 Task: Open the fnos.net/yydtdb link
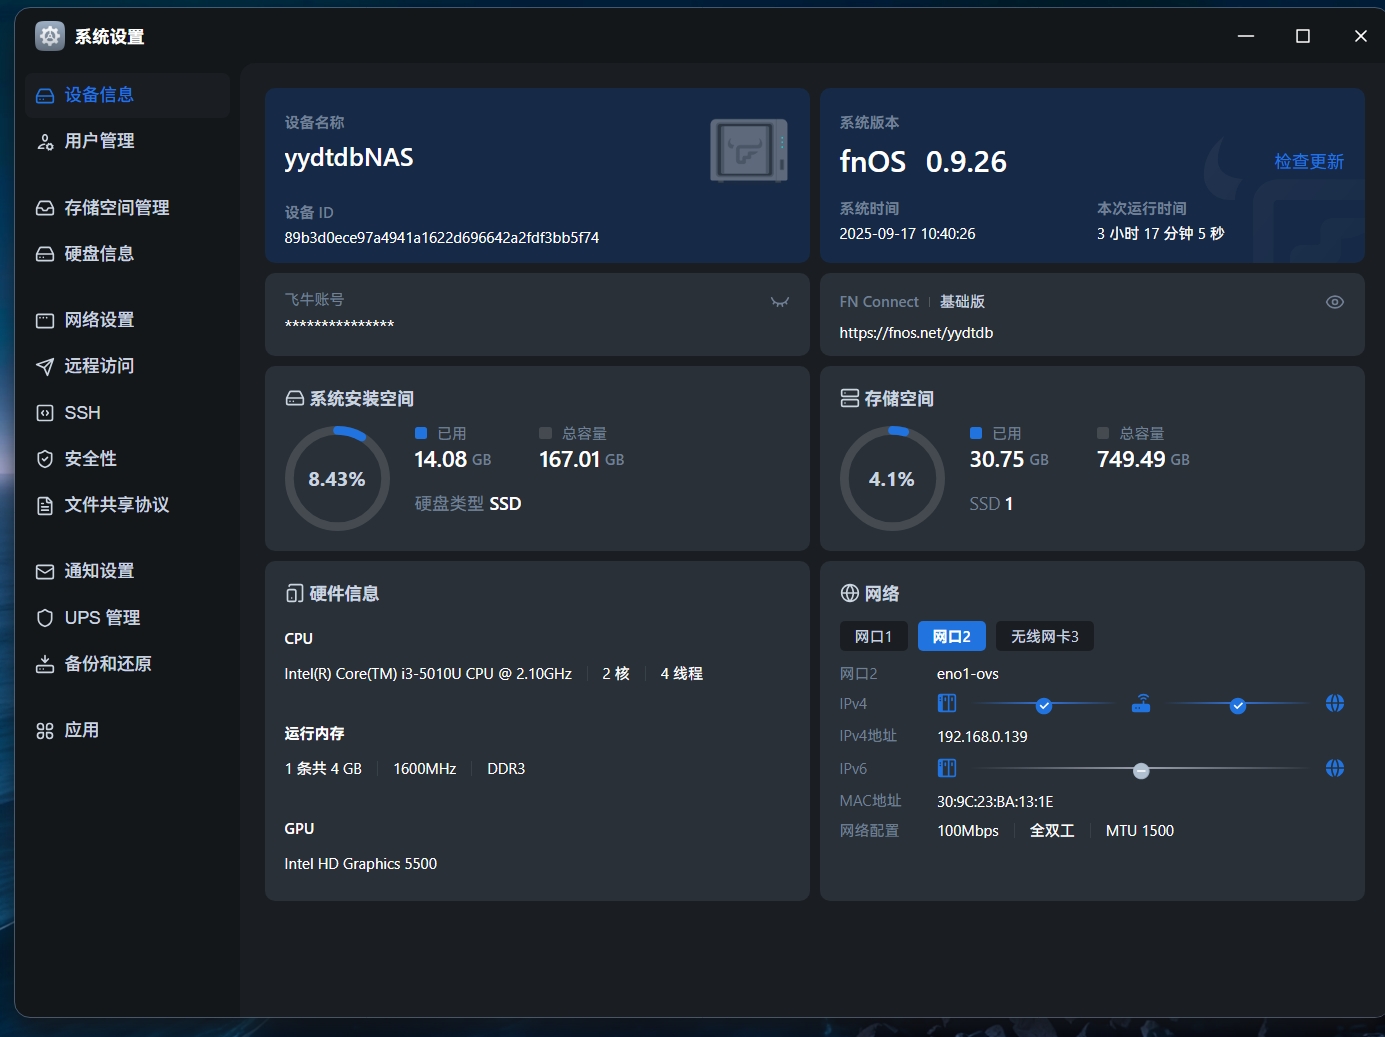click(x=916, y=333)
